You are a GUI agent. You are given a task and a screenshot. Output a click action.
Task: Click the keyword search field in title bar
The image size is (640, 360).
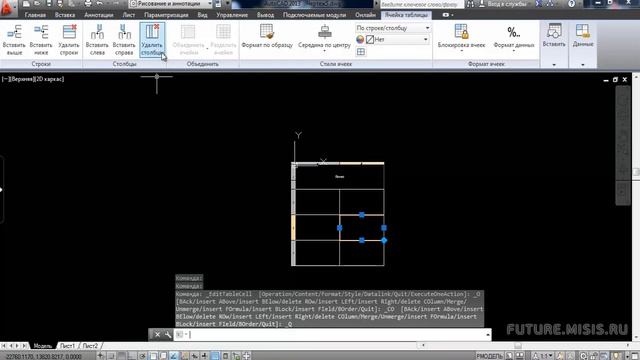[x=422, y=4]
